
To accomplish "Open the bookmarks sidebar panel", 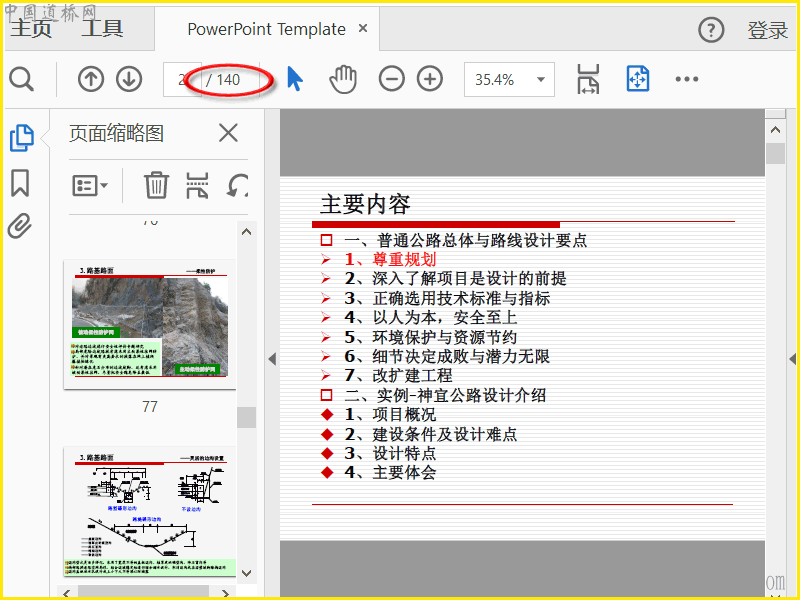I will point(20,183).
